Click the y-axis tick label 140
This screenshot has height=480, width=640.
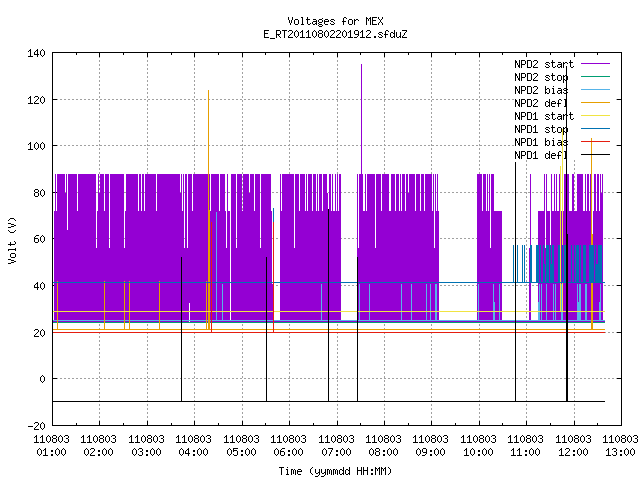(36, 53)
